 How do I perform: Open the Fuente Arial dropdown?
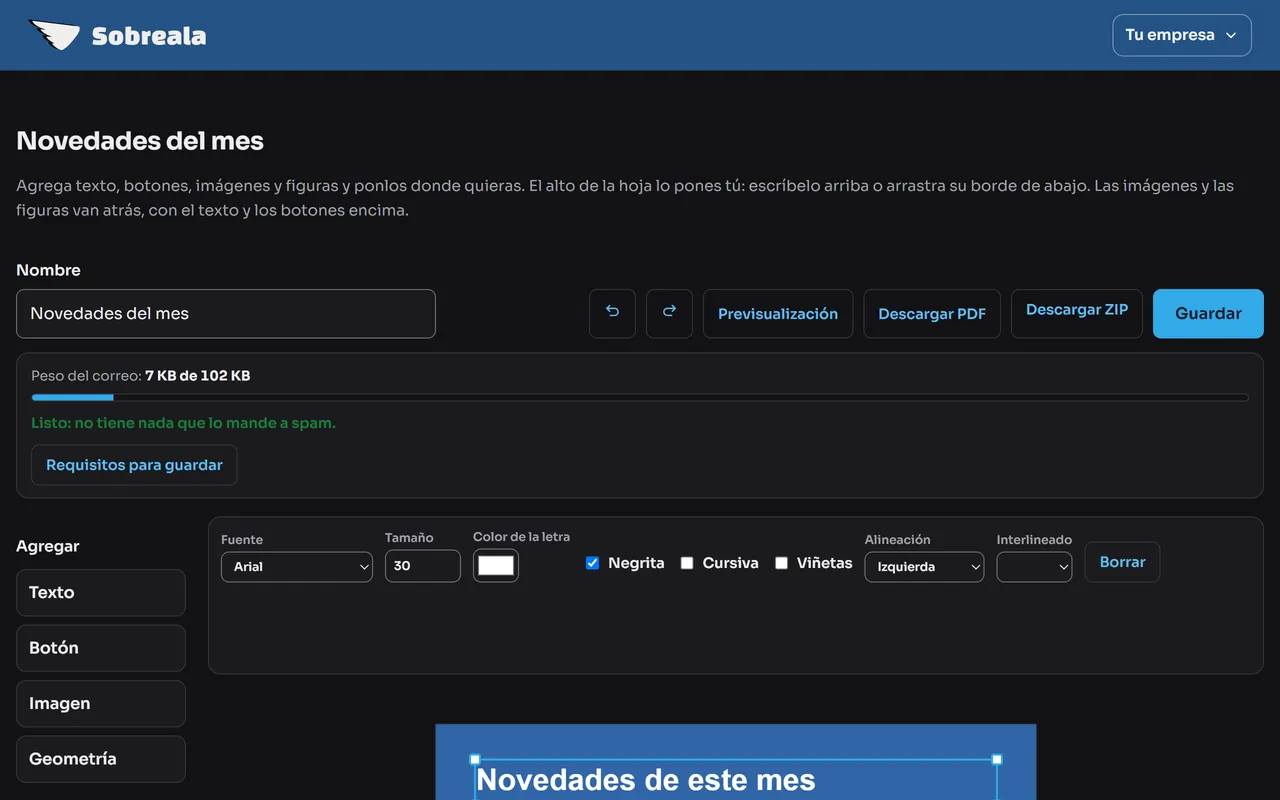[297, 566]
